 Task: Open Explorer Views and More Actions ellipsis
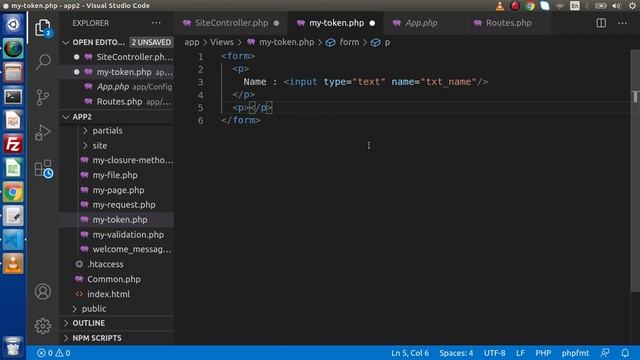tap(156, 23)
